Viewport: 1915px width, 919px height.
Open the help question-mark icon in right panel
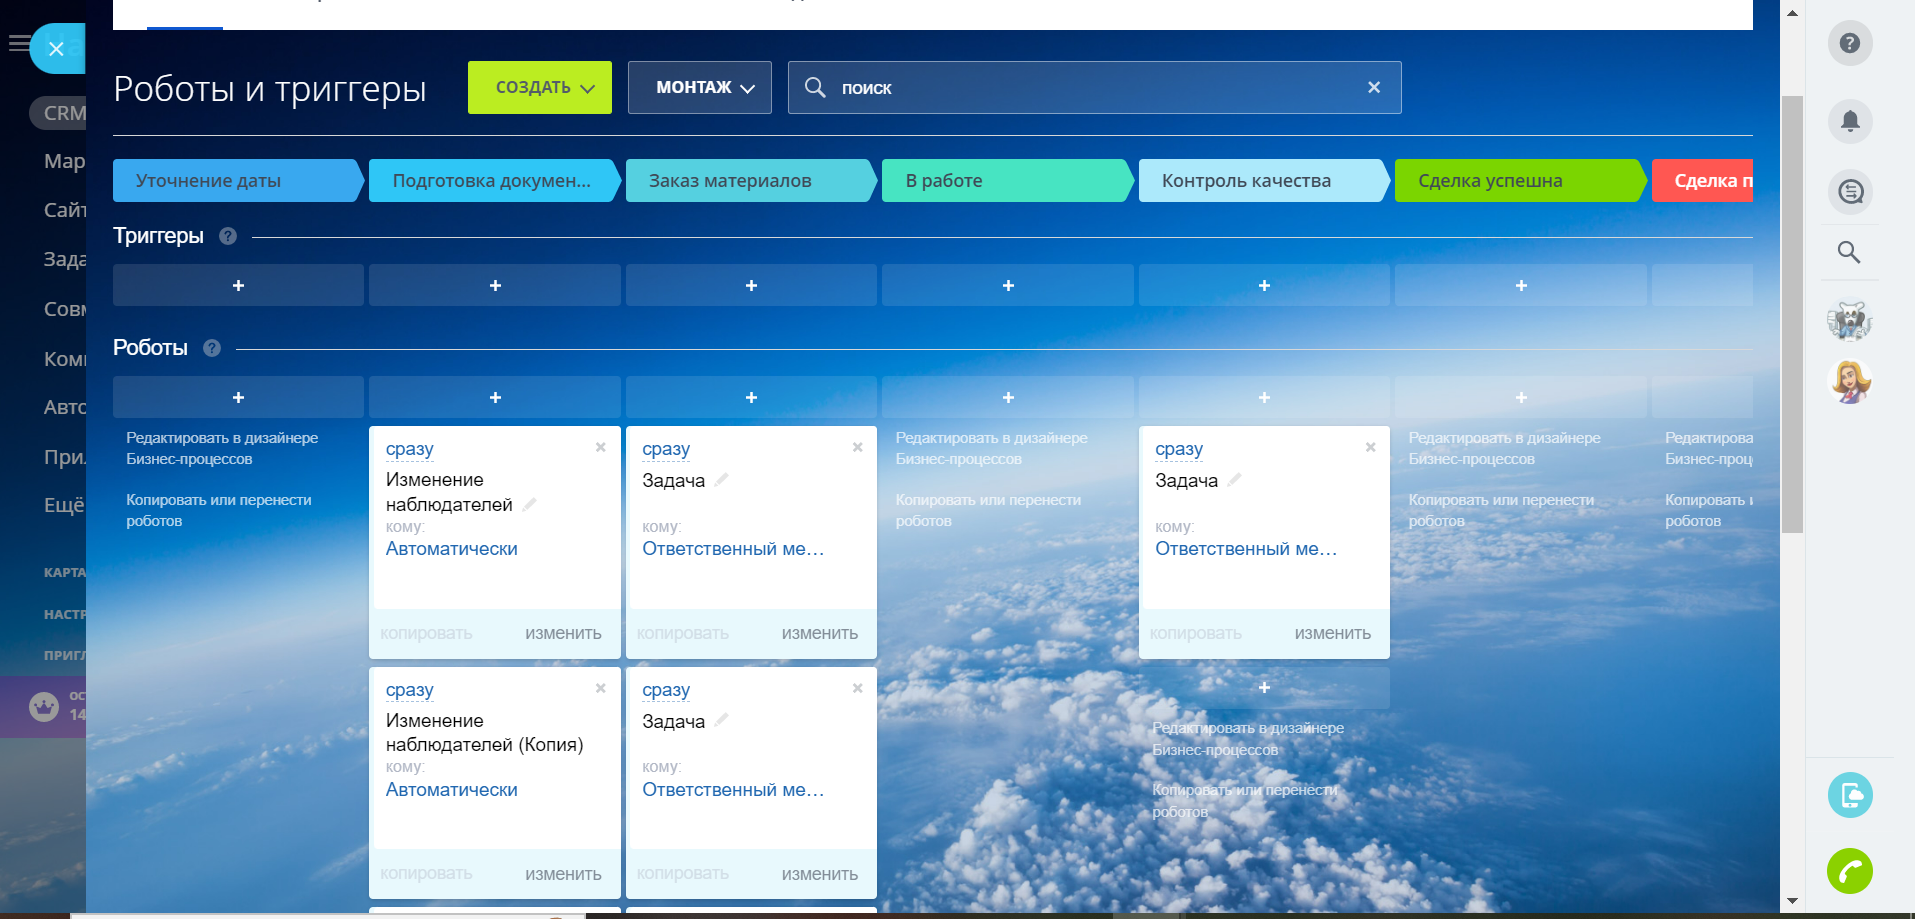[1850, 43]
